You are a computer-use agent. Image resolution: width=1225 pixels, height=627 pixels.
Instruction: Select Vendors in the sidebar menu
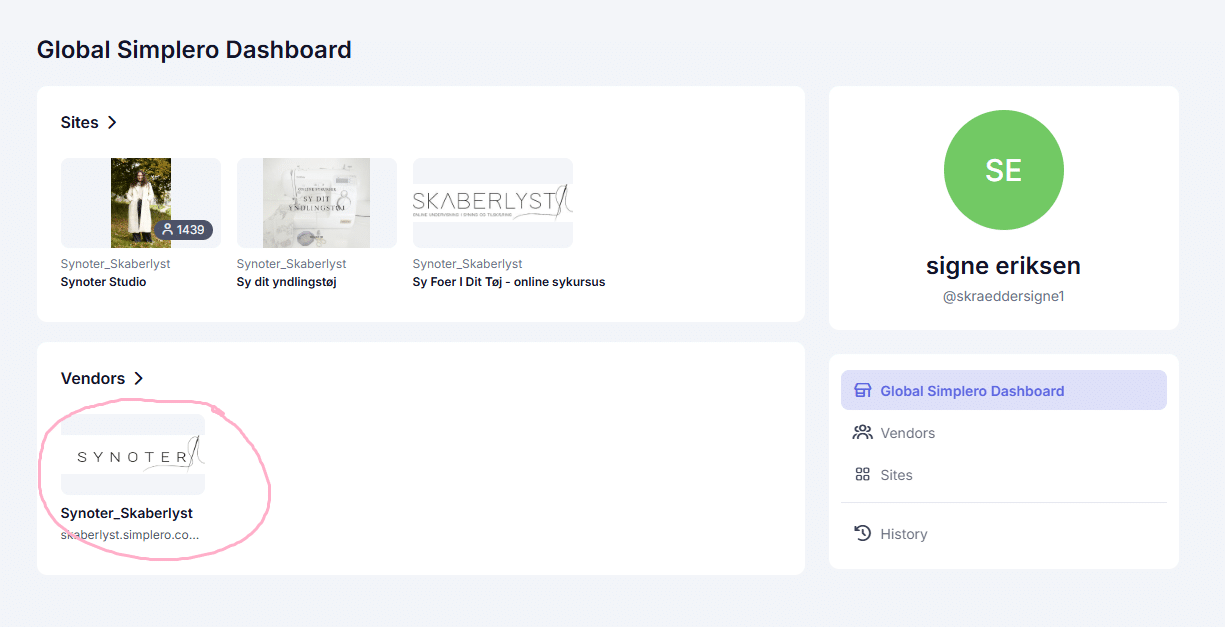pos(907,433)
